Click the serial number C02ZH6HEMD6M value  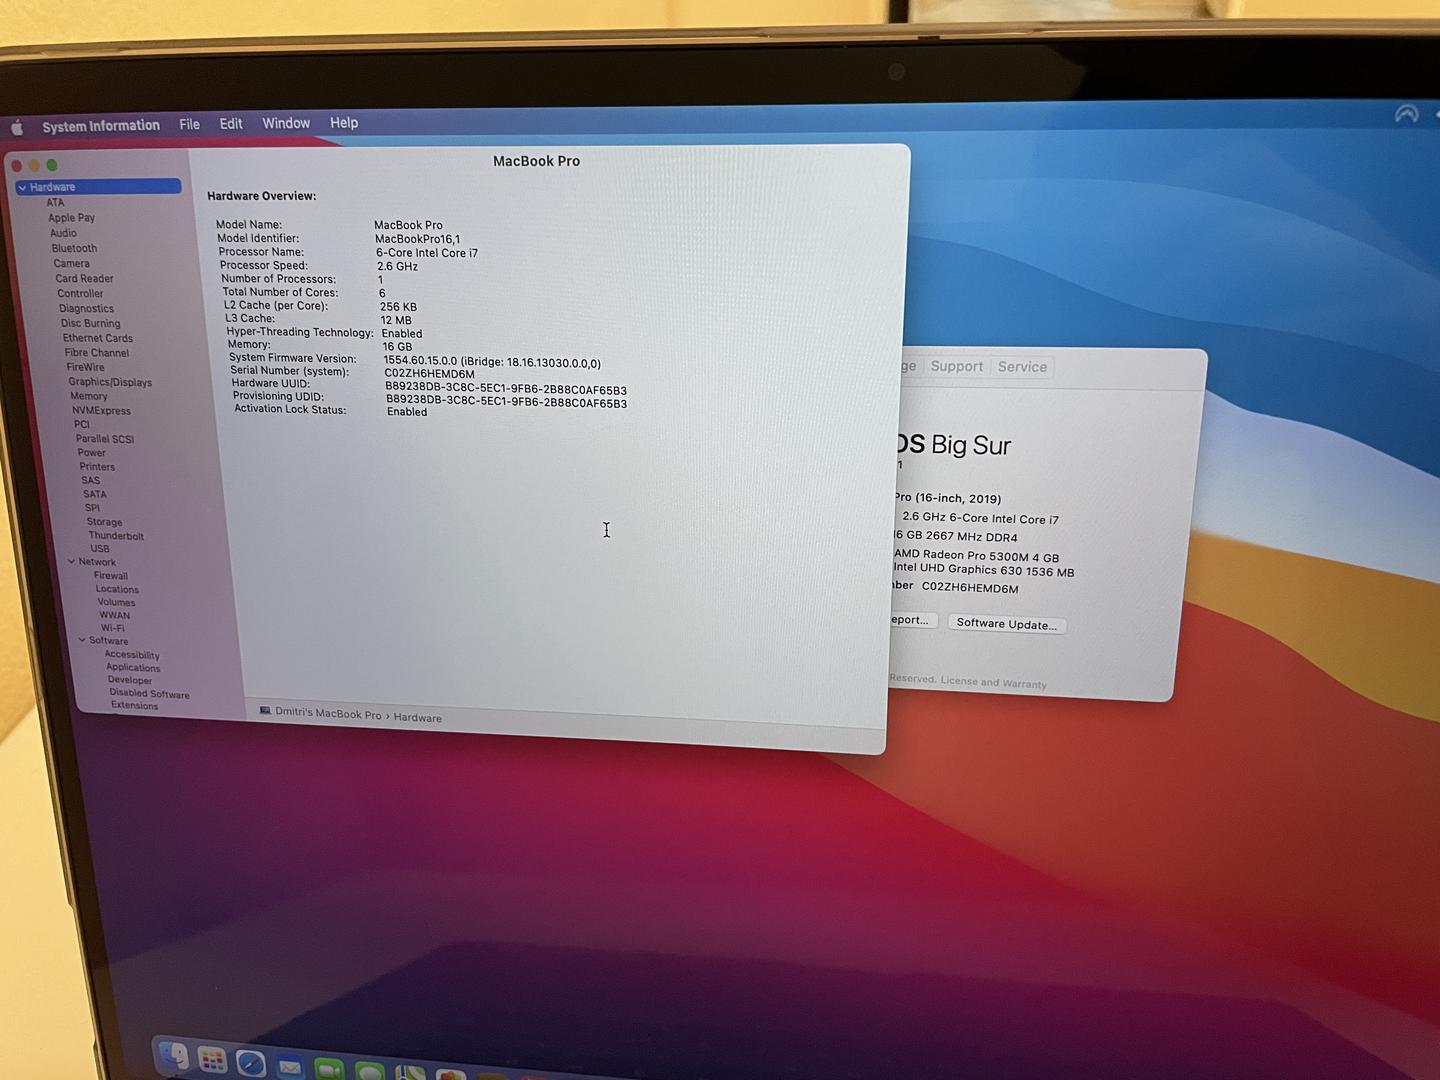(x=430, y=373)
